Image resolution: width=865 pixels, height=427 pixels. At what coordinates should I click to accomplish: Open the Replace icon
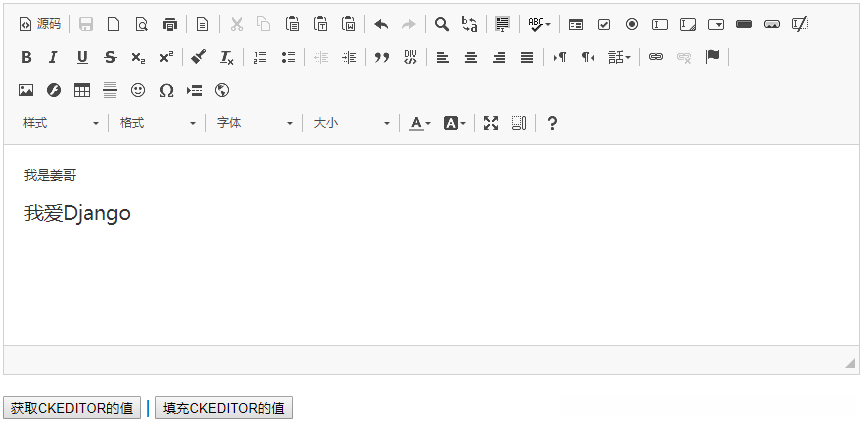(x=470, y=24)
